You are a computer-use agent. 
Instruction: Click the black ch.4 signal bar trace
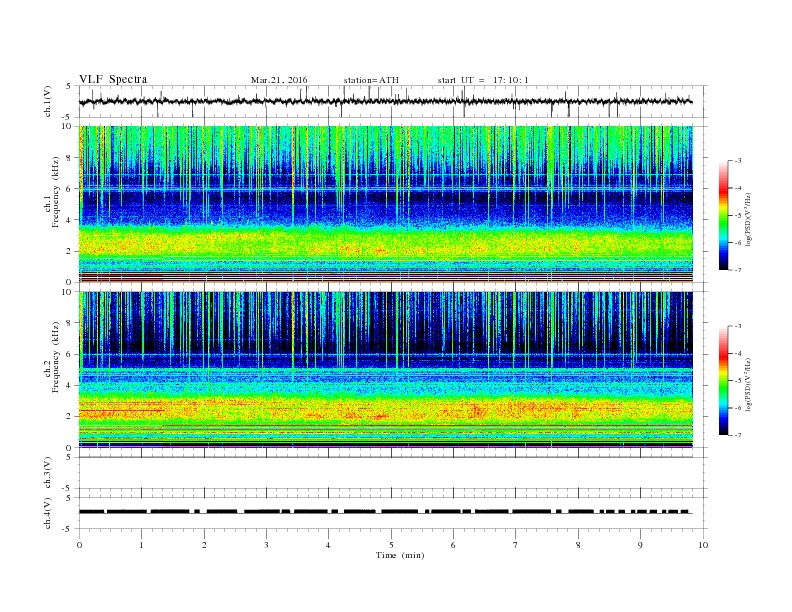pos(385,512)
